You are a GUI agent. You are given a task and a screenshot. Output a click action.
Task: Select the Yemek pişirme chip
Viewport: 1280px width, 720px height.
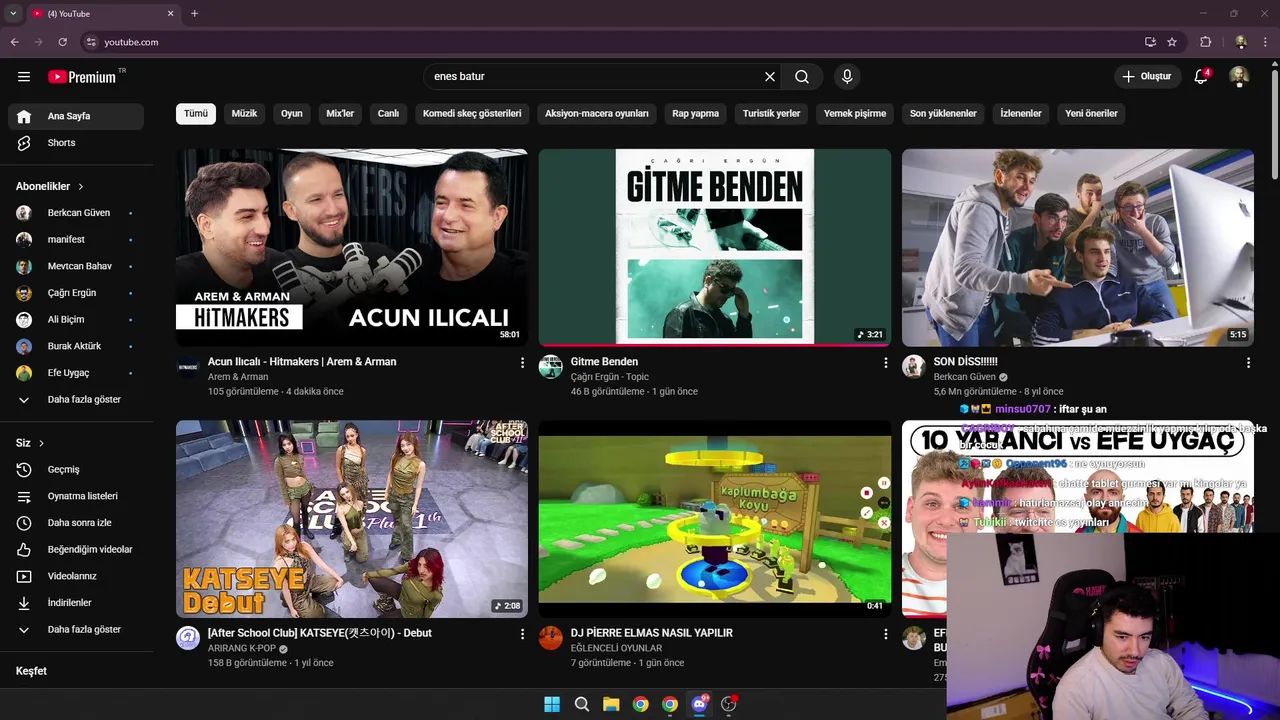[855, 113]
